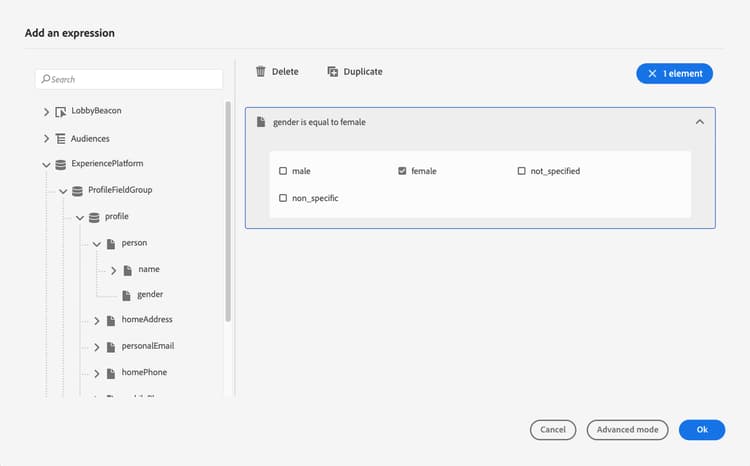Click the X icon in the 1 element pill
The image size is (750, 466).
coord(652,74)
